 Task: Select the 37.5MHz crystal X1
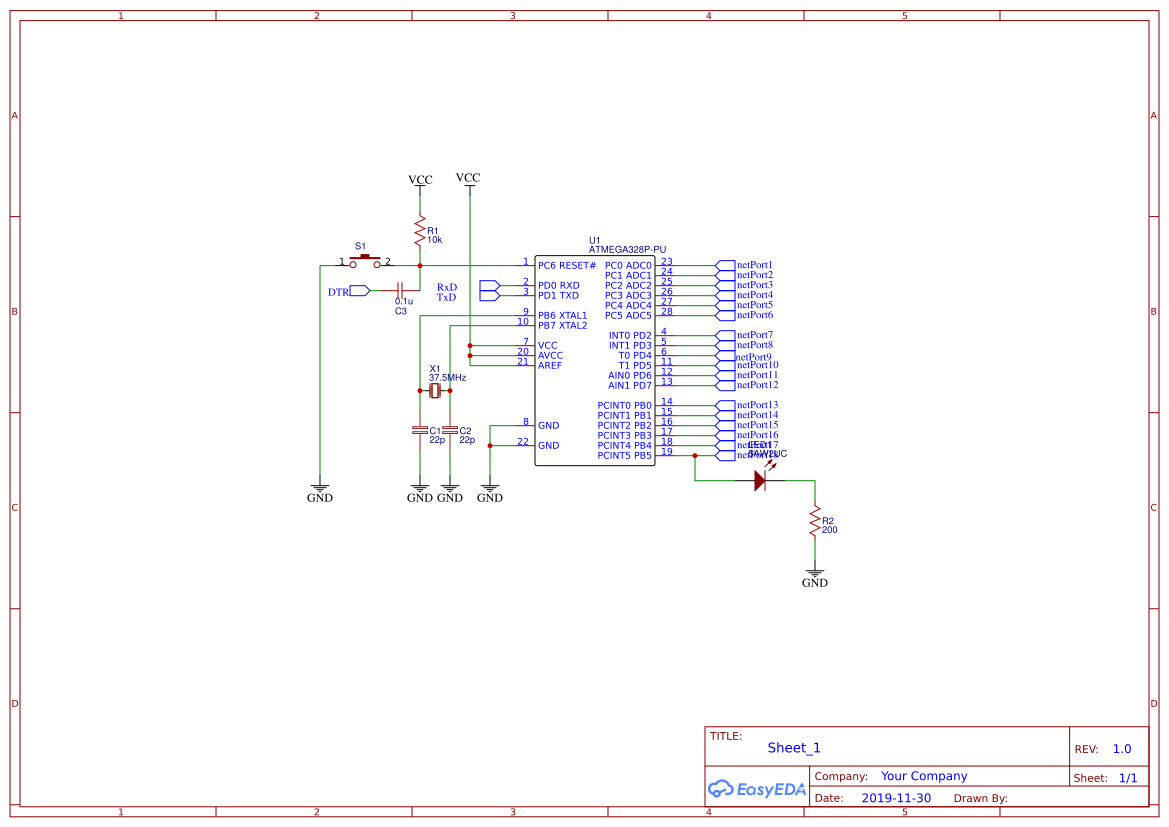(x=434, y=391)
